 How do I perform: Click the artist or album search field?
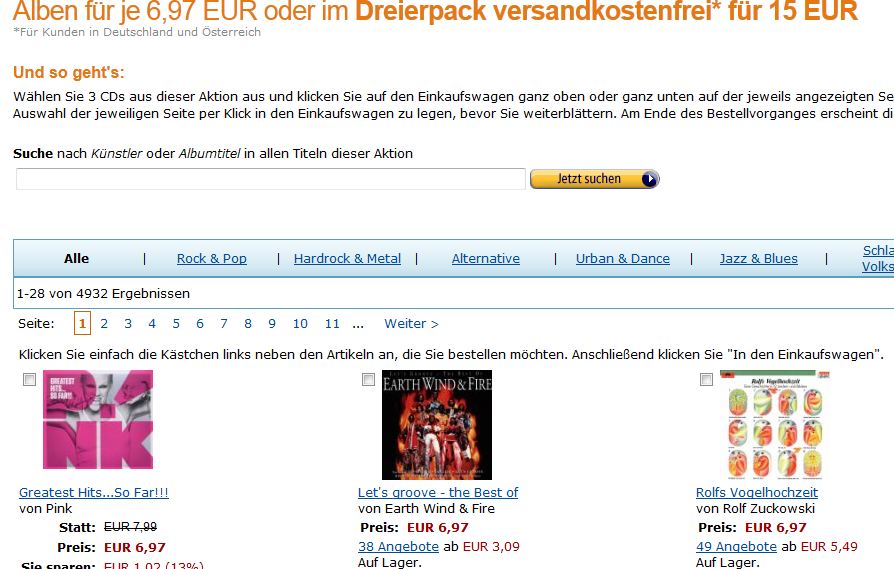pyautogui.click(x=271, y=179)
